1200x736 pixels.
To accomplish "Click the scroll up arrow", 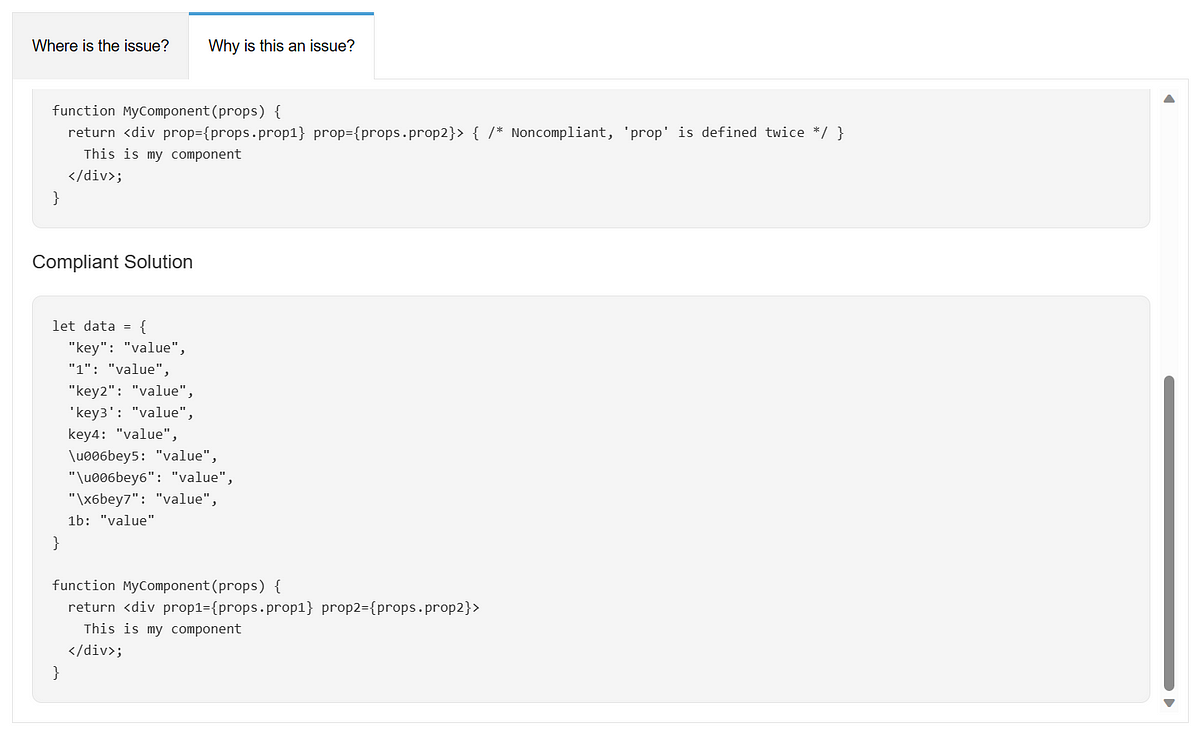I will (1168, 98).
